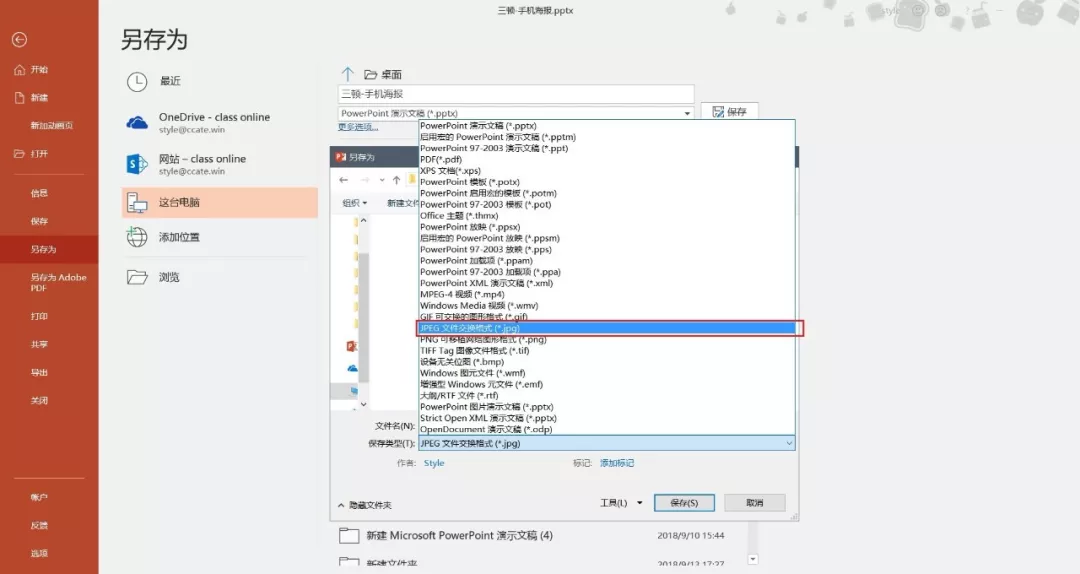Open the 更多选项... link
The image size is (1080, 574).
(357, 127)
